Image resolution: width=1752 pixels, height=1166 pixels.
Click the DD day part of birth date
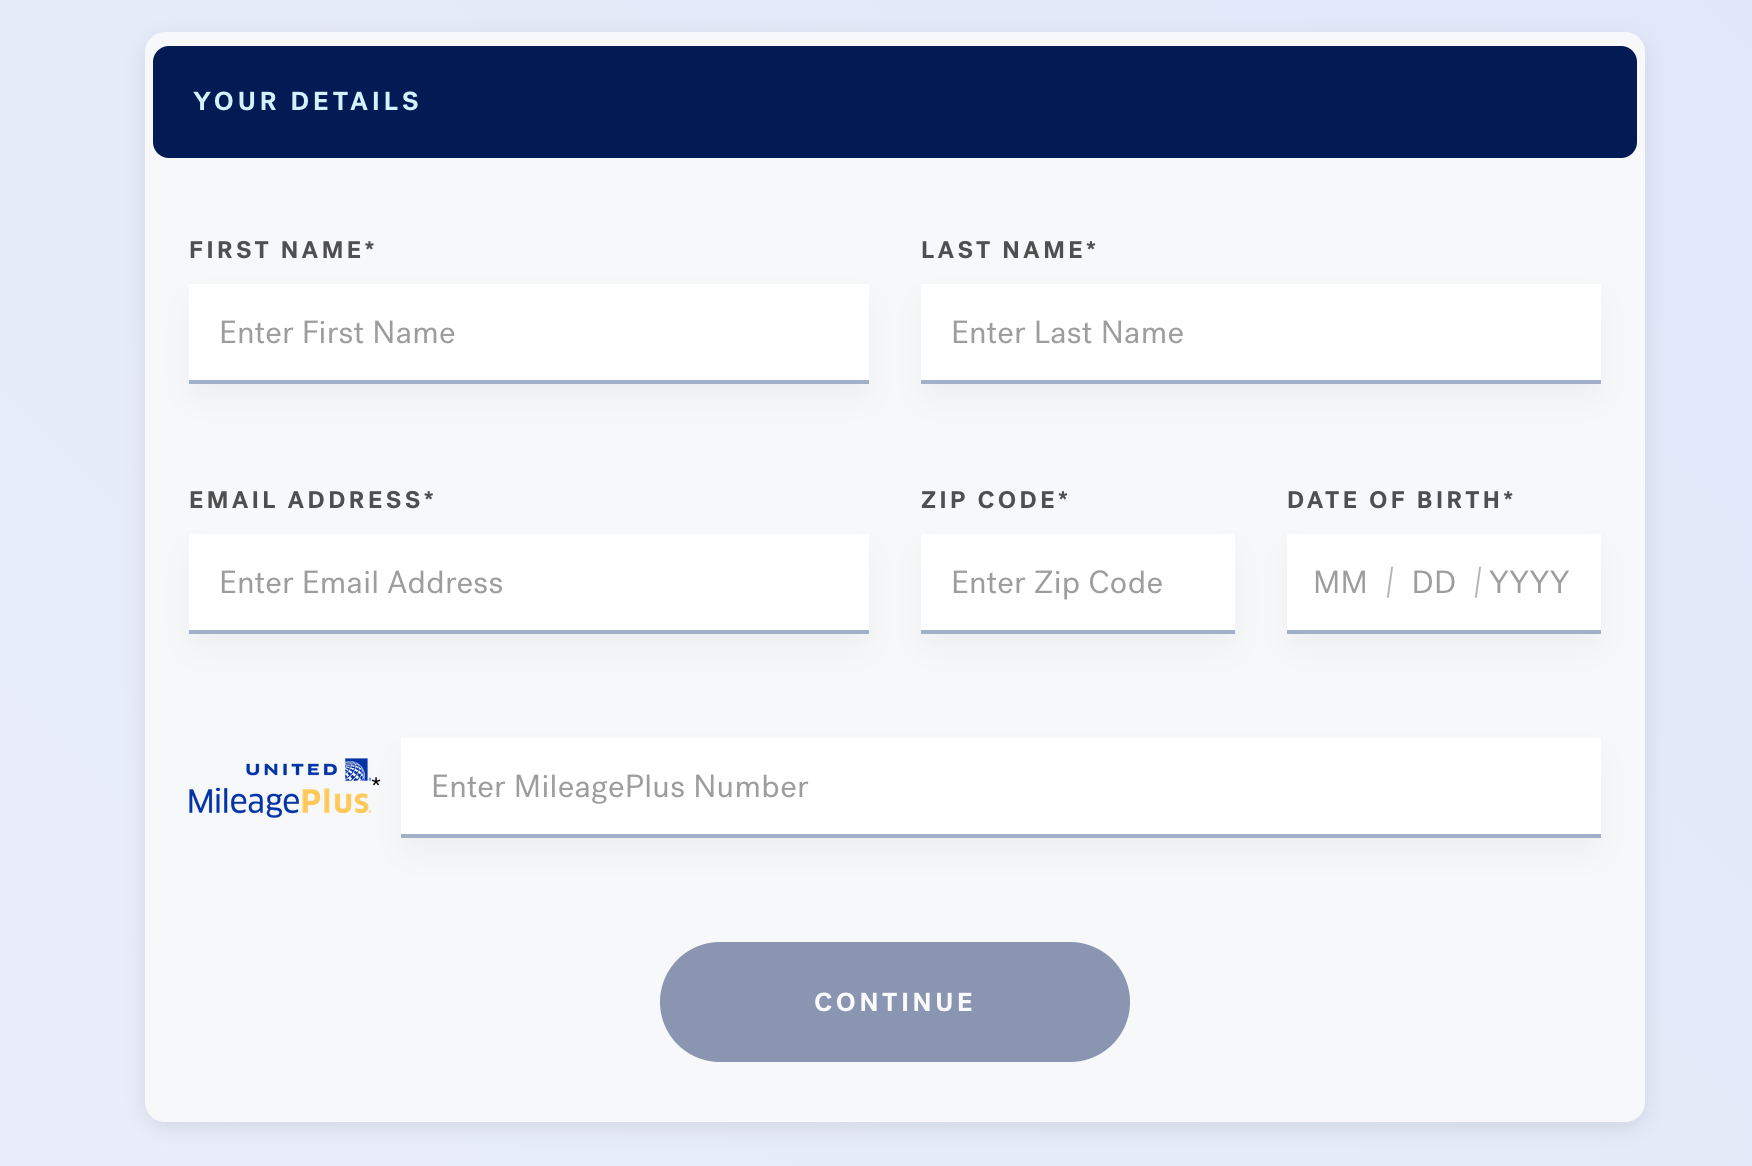[1433, 583]
